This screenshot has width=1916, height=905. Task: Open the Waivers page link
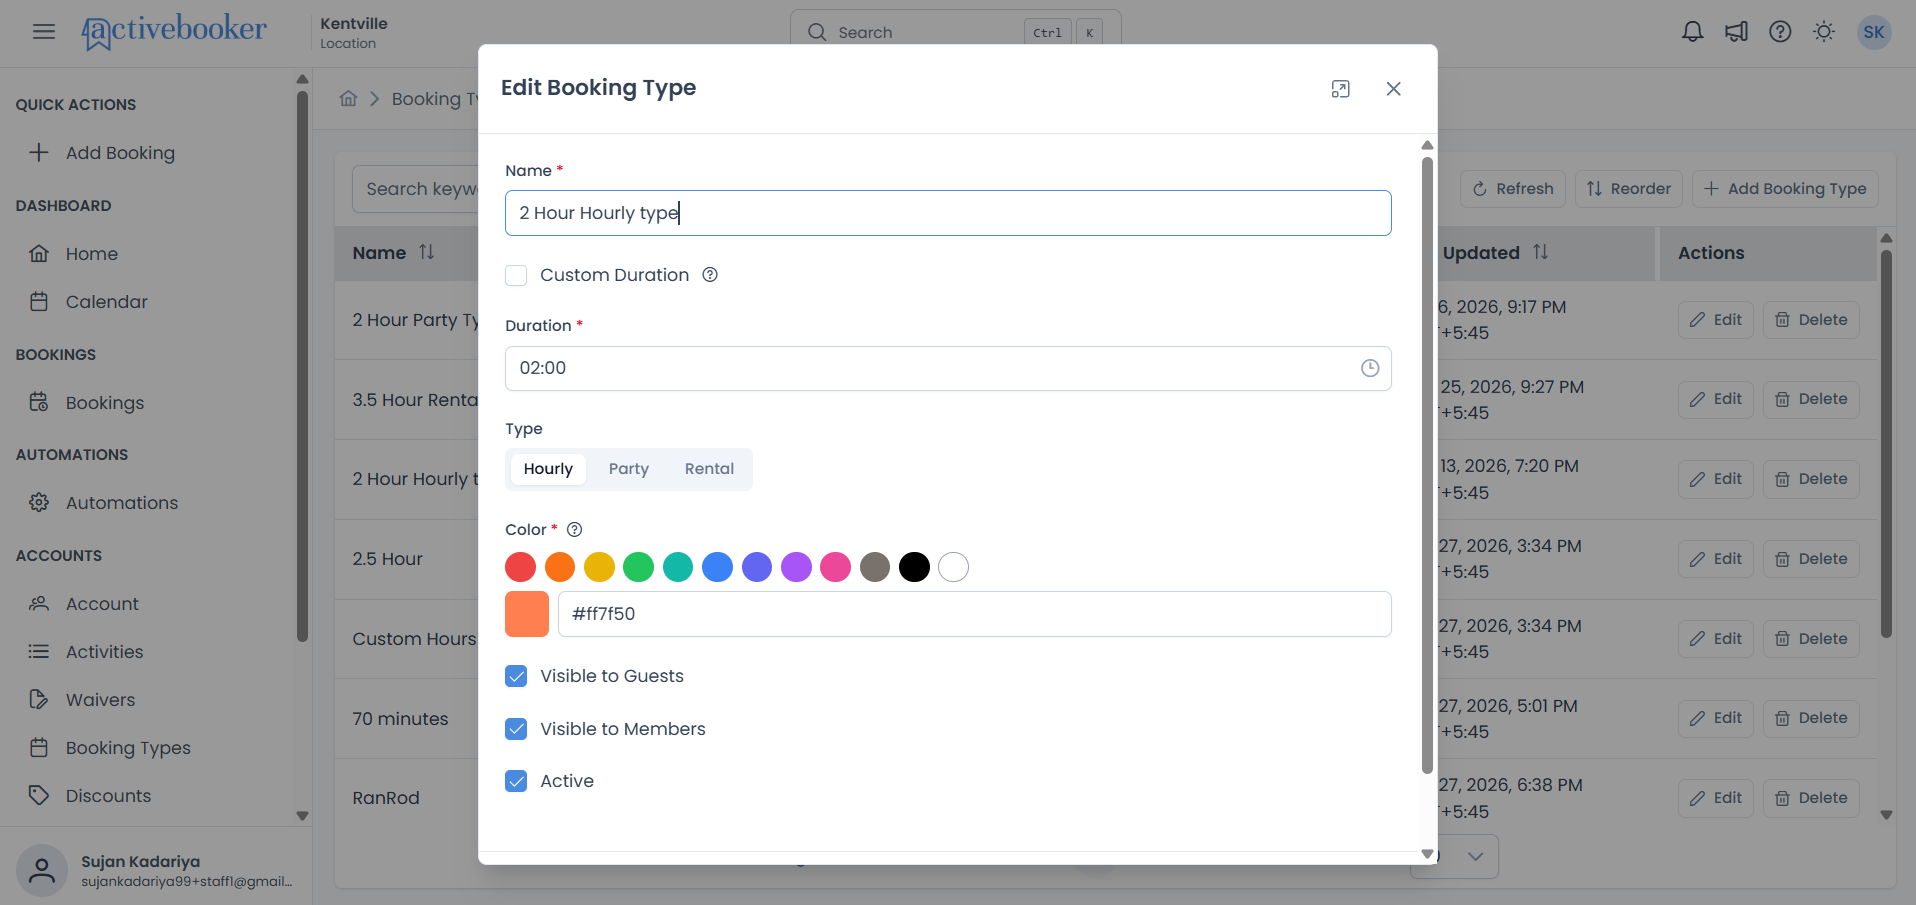pyautogui.click(x=100, y=700)
